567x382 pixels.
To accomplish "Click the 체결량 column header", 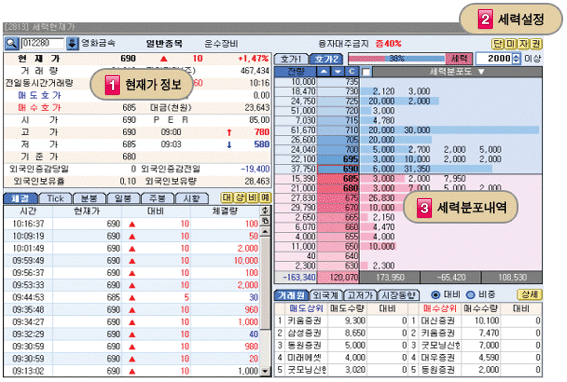I will (225, 211).
